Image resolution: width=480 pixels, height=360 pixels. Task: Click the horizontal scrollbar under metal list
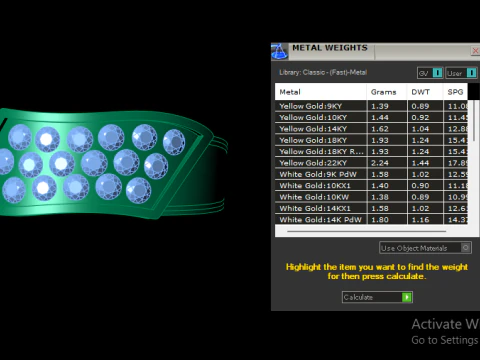[x=366, y=231]
